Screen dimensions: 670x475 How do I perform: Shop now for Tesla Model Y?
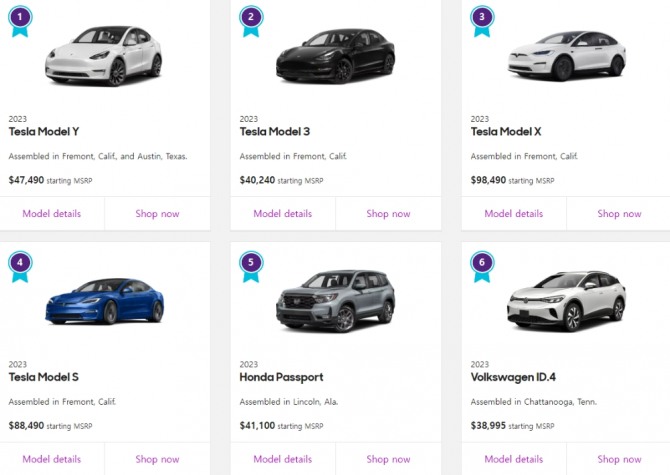(157, 214)
